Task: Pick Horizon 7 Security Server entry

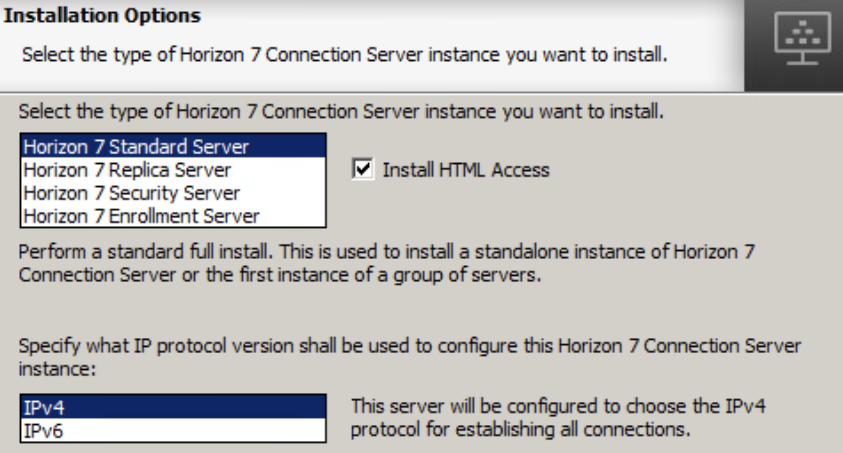Action: coord(131,193)
